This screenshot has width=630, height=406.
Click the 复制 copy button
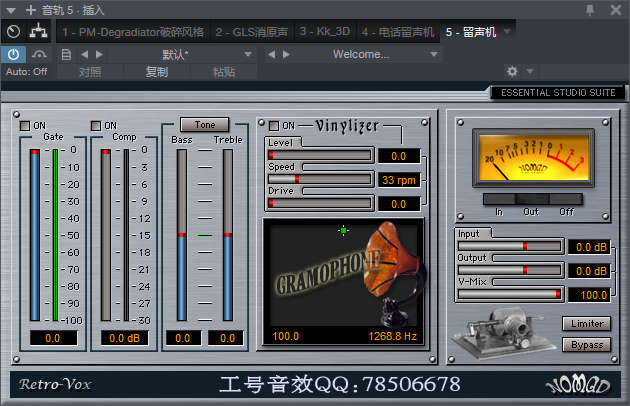(x=157, y=72)
